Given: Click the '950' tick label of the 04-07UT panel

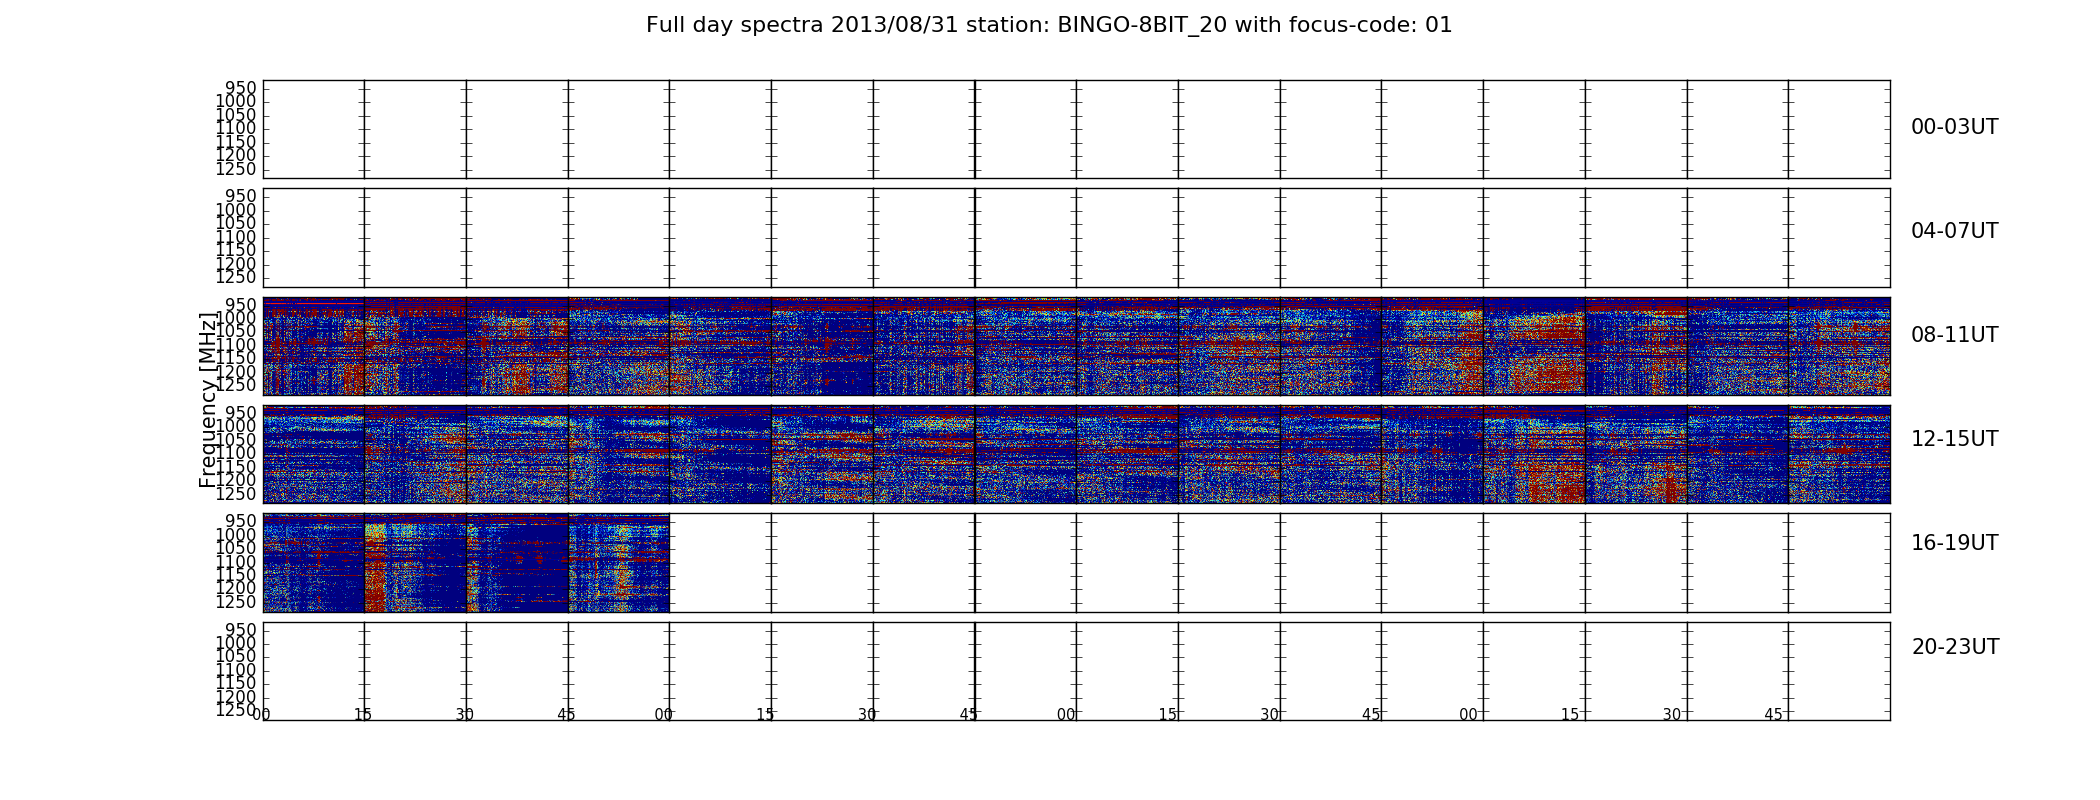Looking at the screenshot, I should point(240,196).
